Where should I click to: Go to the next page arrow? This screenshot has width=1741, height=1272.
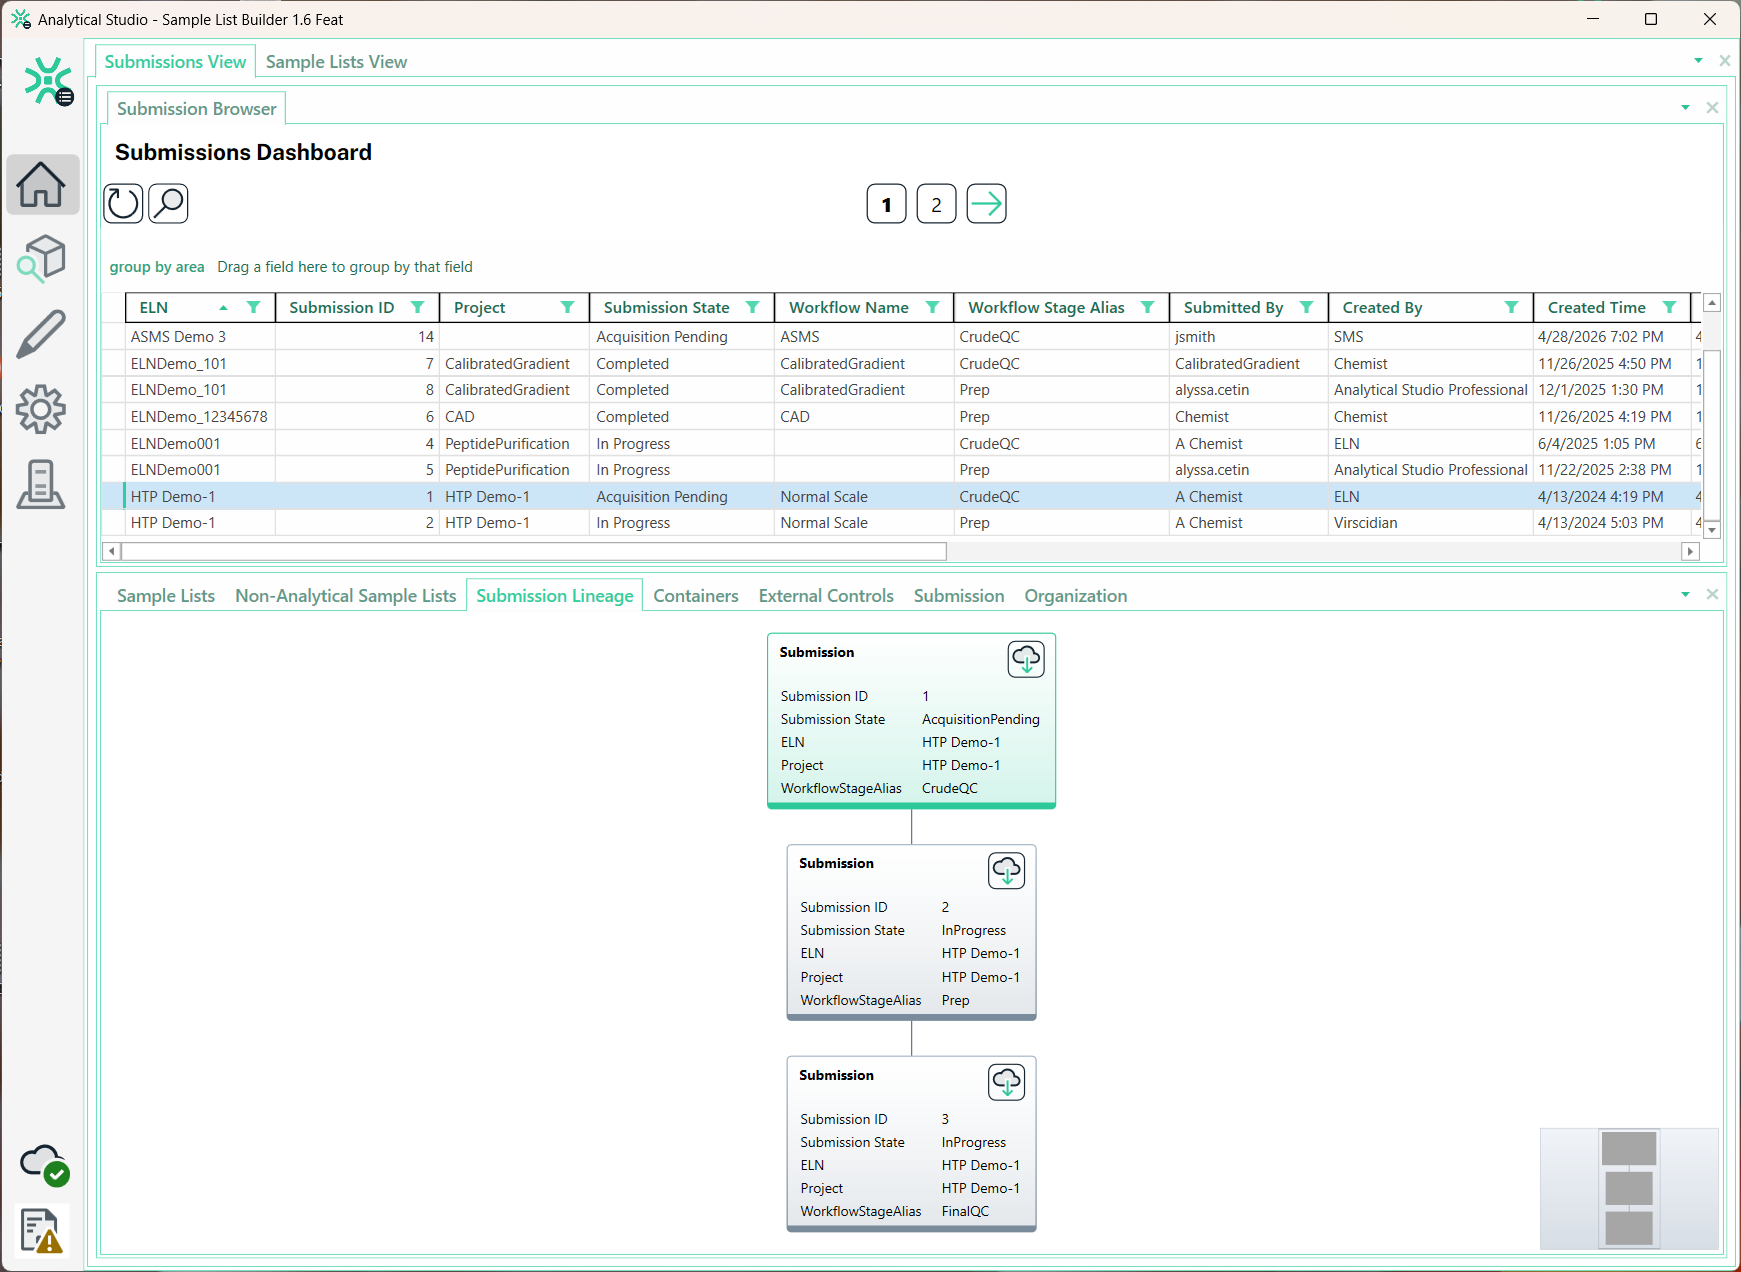coord(986,204)
